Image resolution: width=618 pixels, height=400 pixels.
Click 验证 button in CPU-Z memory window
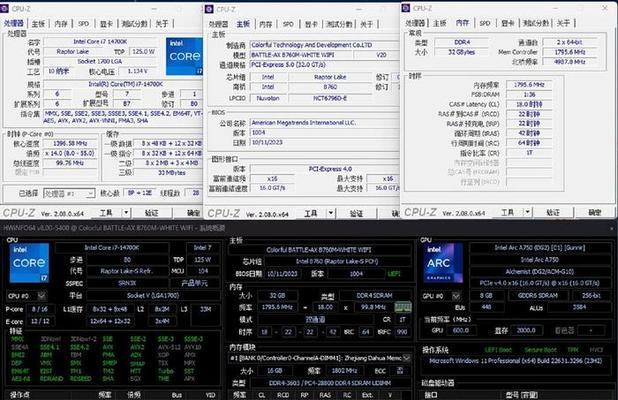[x=553, y=212]
